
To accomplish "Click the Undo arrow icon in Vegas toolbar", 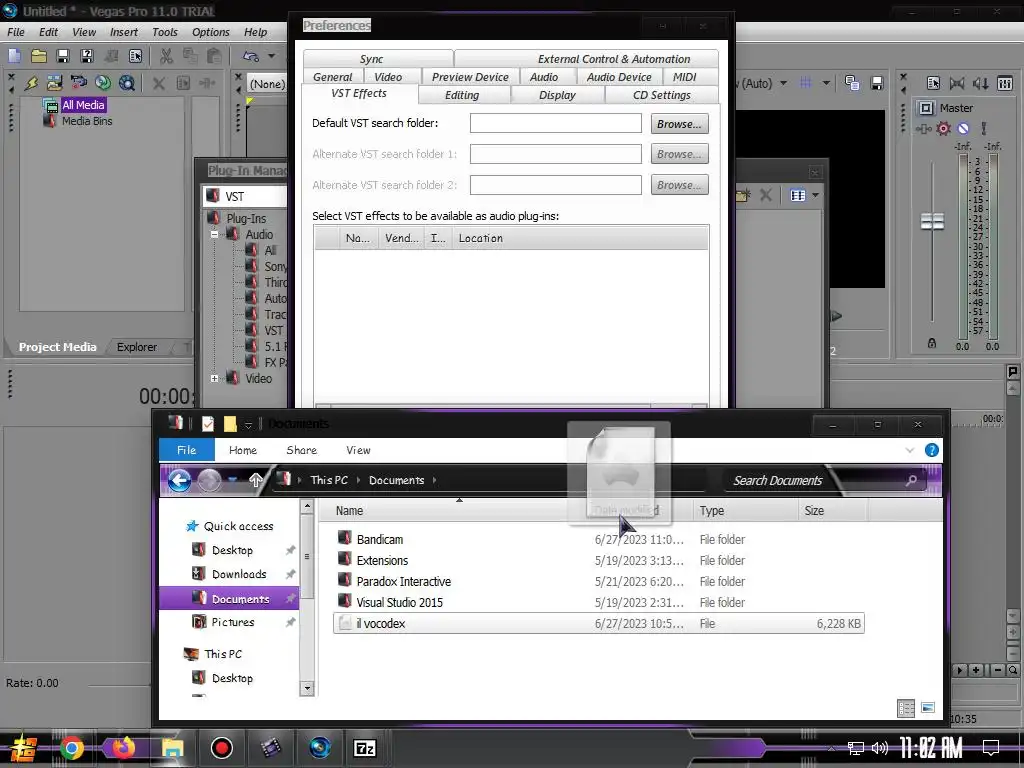I will [x=251, y=56].
